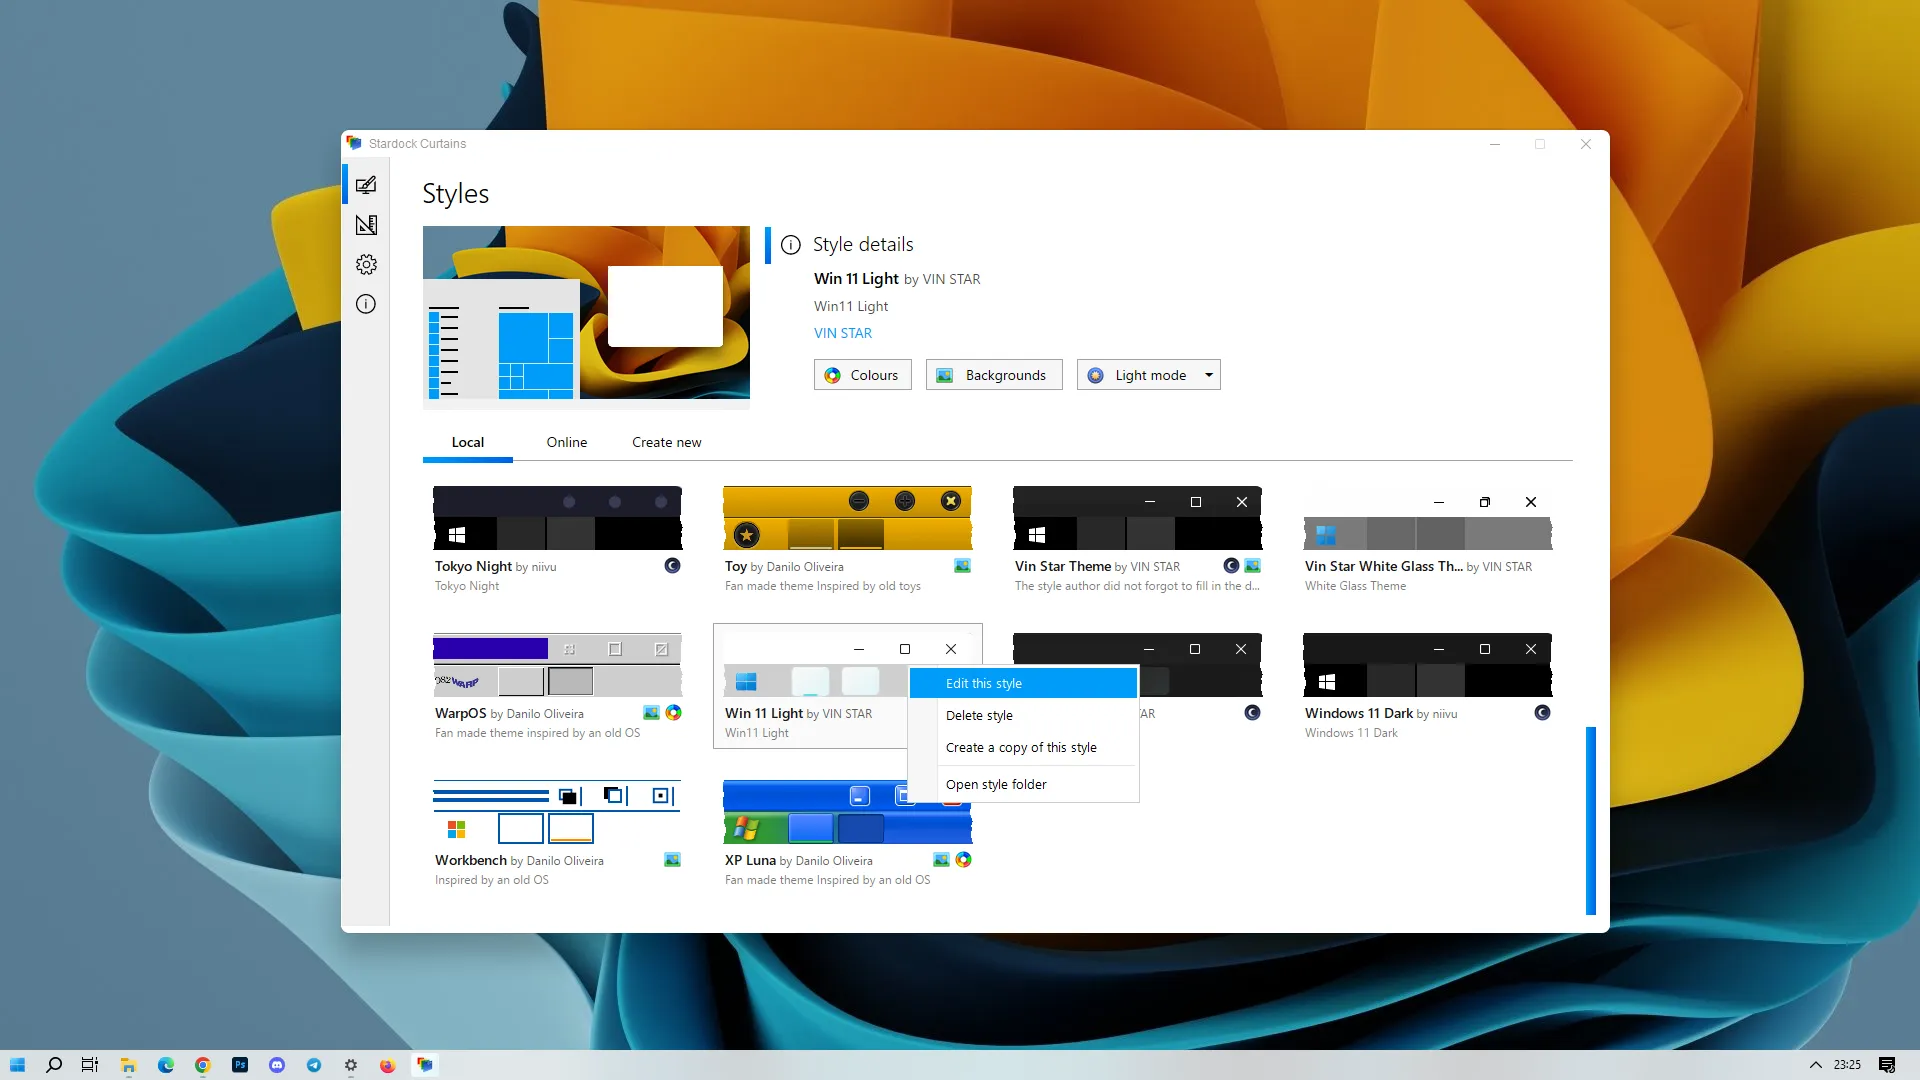Click dark mode moon icon on Tokyo Night
The height and width of the screenshot is (1080, 1920).
click(x=672, y=566)
